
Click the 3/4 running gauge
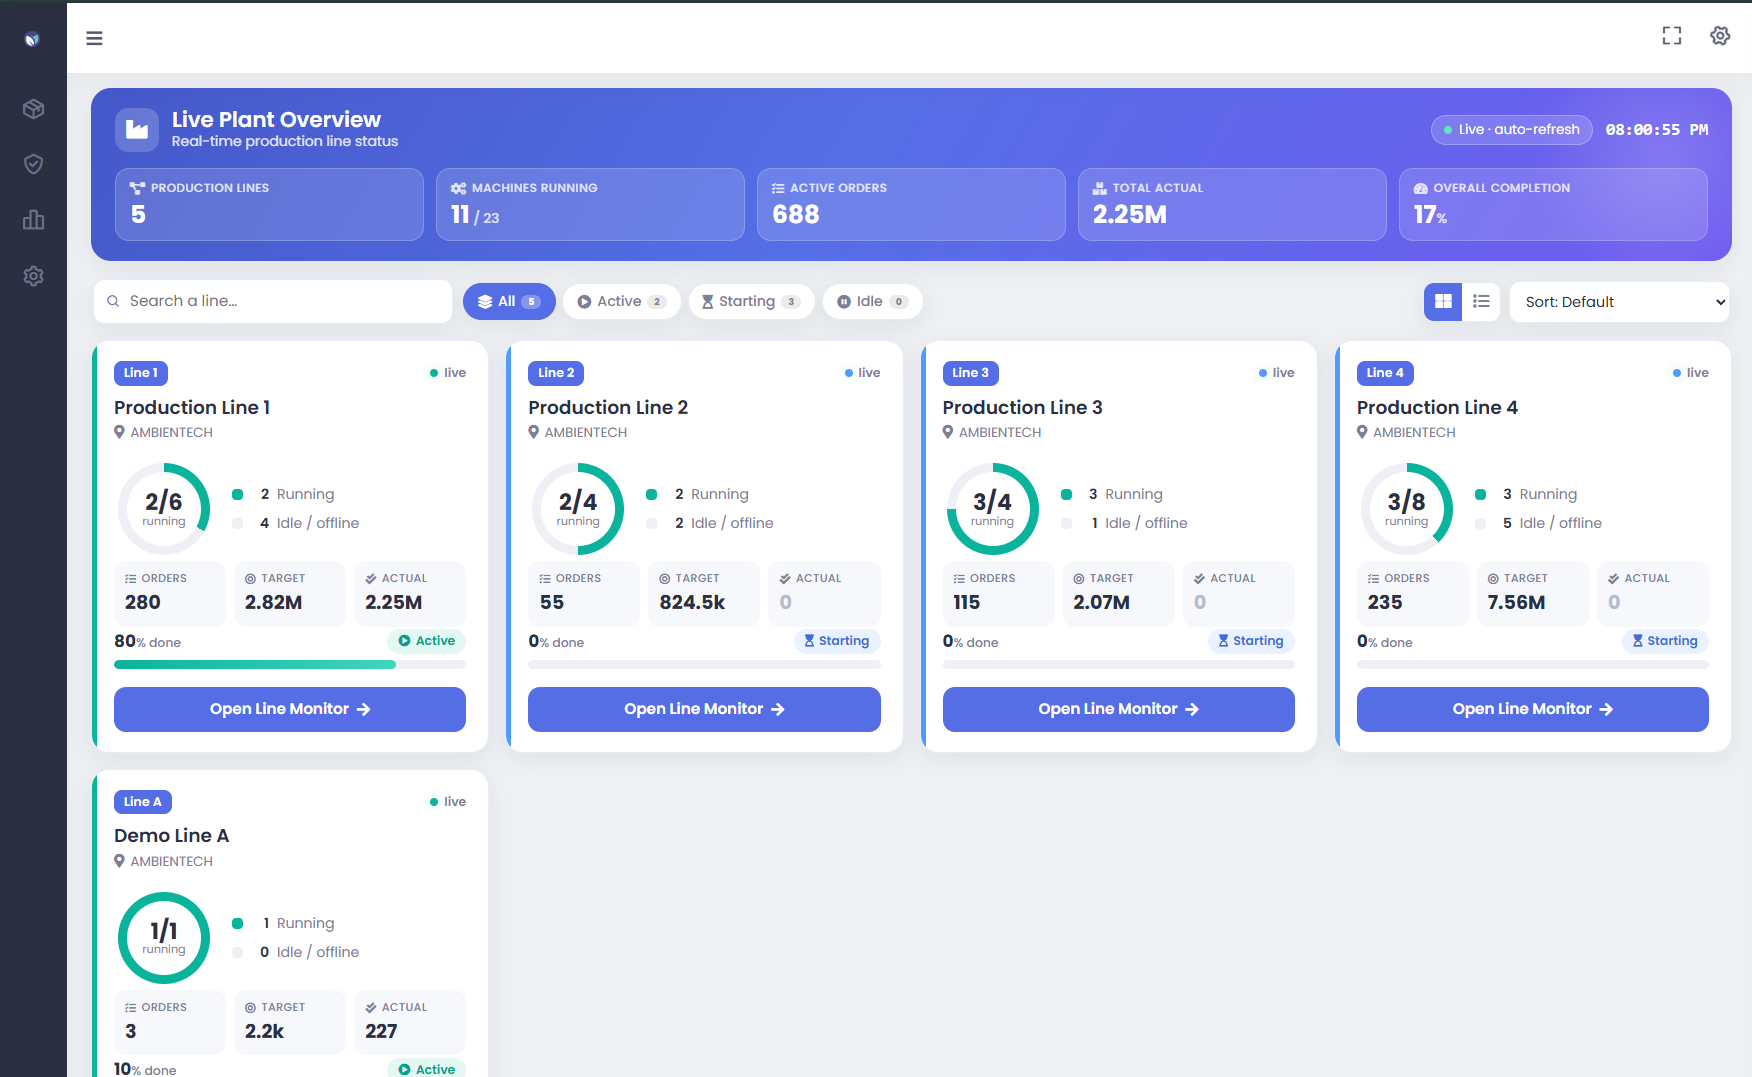993,509
